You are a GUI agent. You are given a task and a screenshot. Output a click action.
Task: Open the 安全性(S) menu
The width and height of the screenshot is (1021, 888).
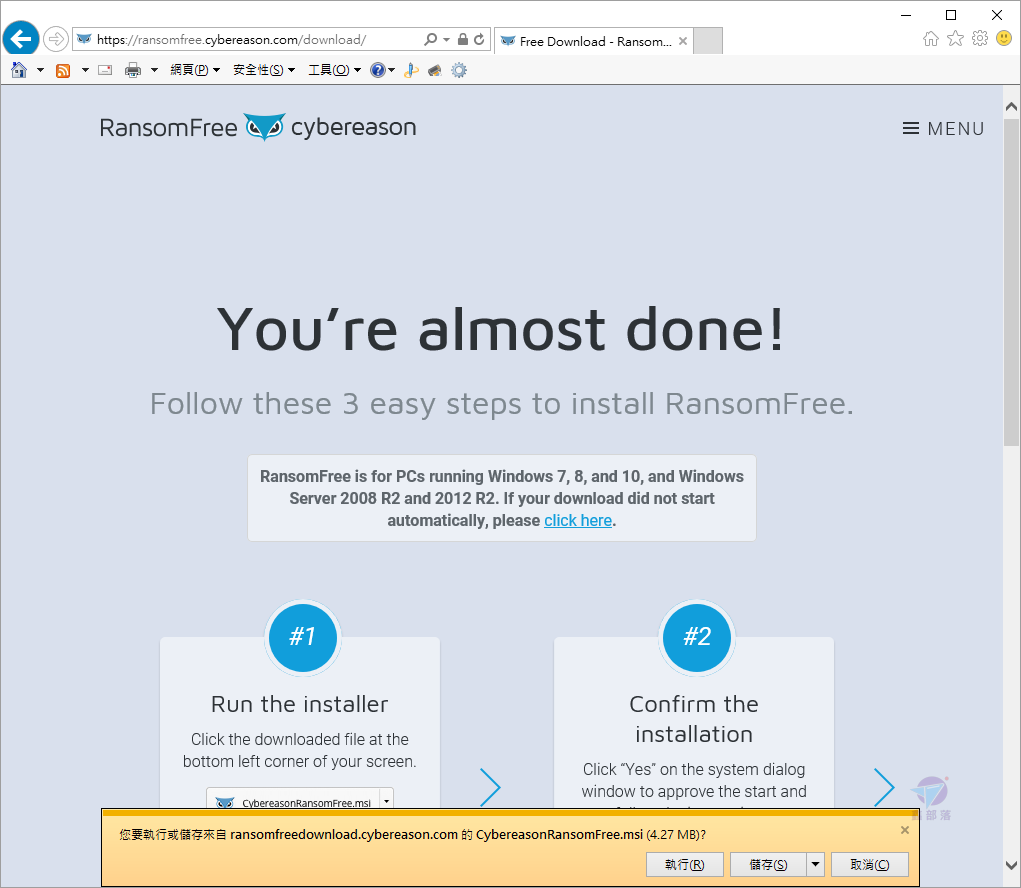264,70
